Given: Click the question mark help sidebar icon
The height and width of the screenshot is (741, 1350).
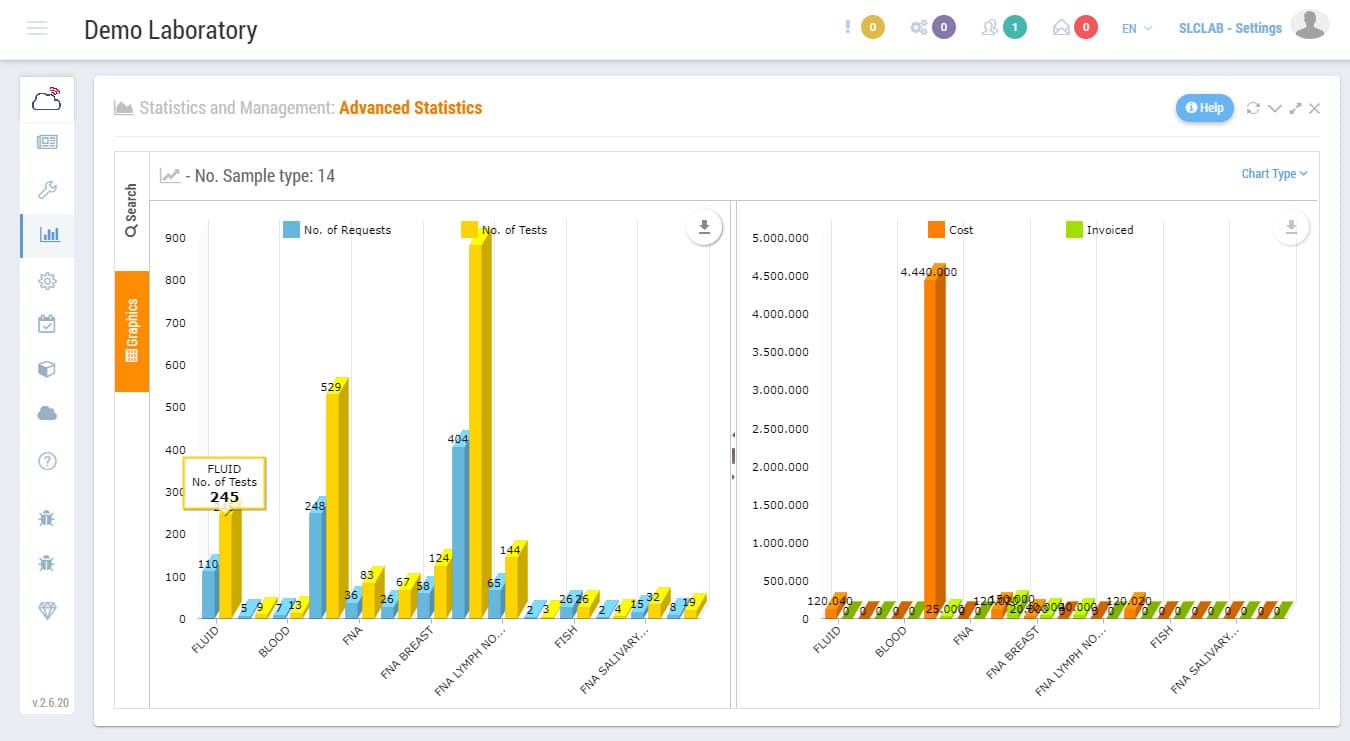Looking at the screenshot, I should pyautogui.click(x=47, y=461).
